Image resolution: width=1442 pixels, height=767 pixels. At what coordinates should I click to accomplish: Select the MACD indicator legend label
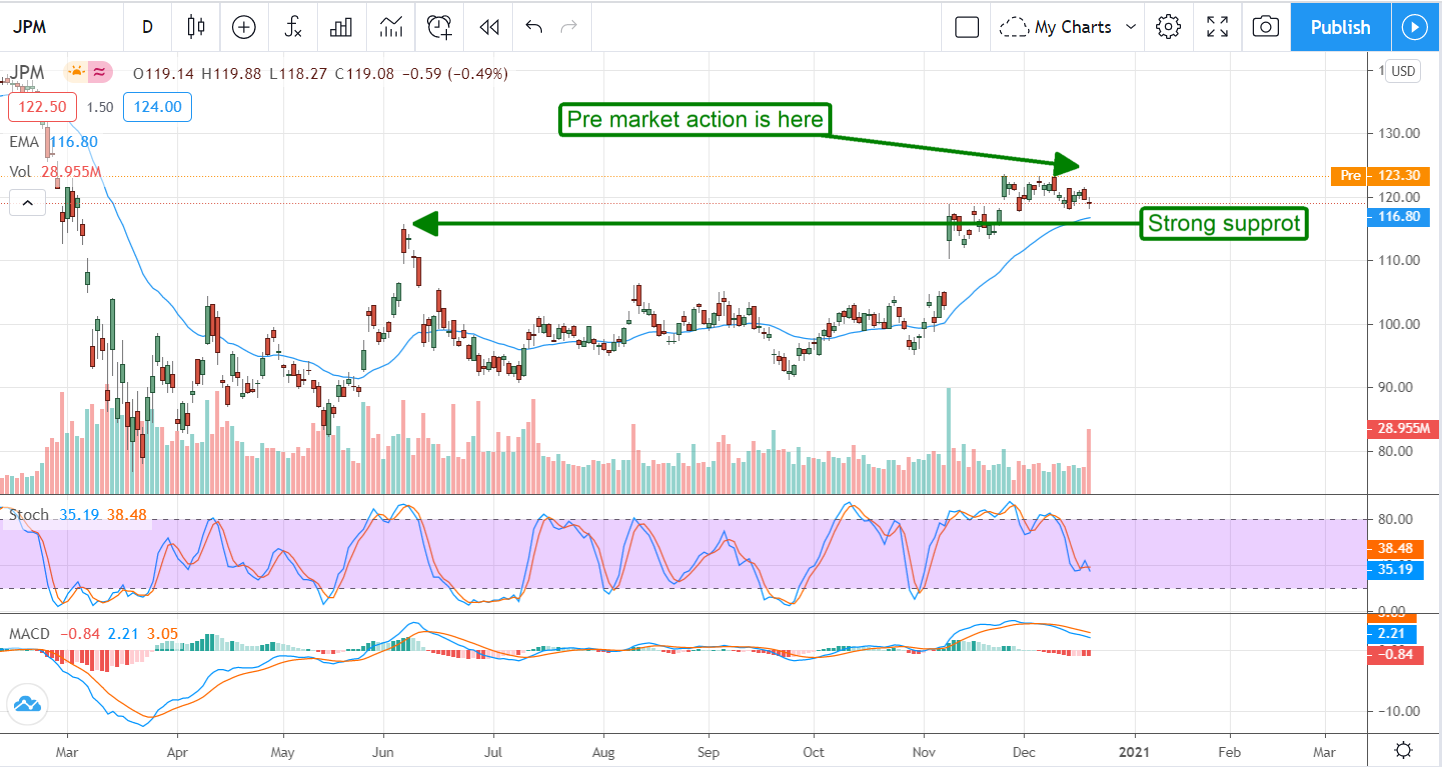[x=31, y=634]
